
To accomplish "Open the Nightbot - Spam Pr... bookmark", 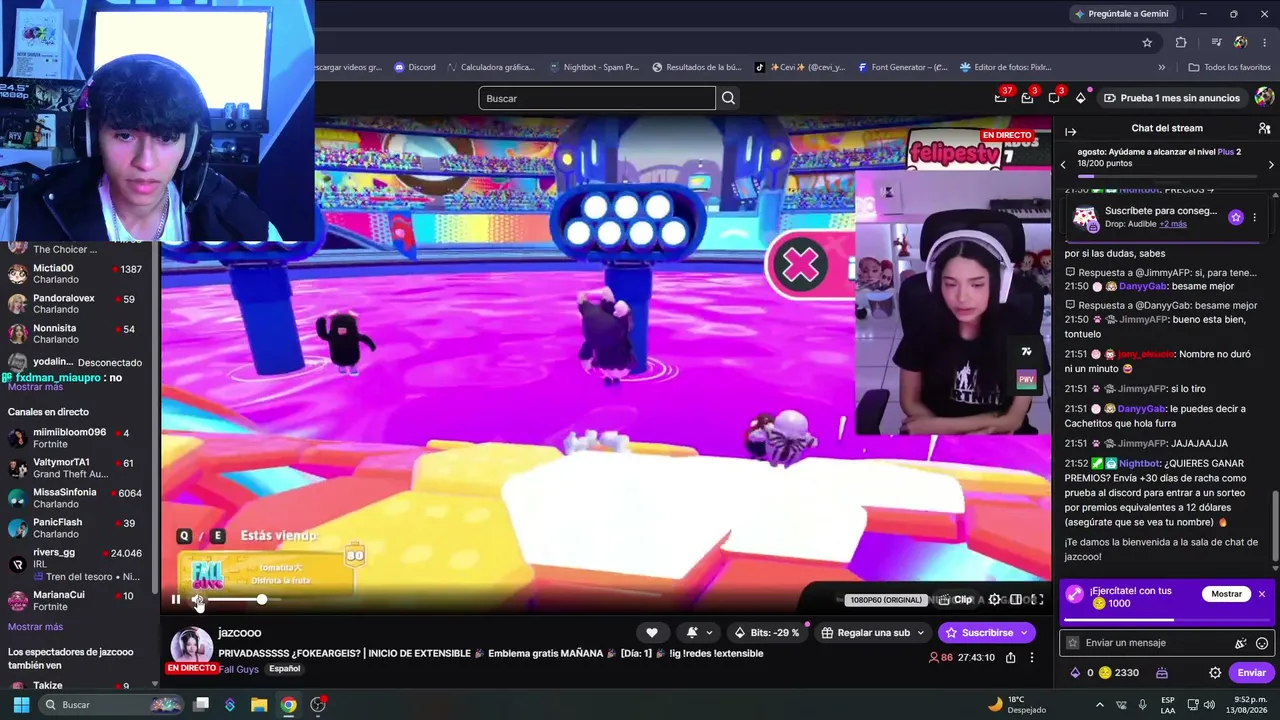I will (x=594, y=68).
